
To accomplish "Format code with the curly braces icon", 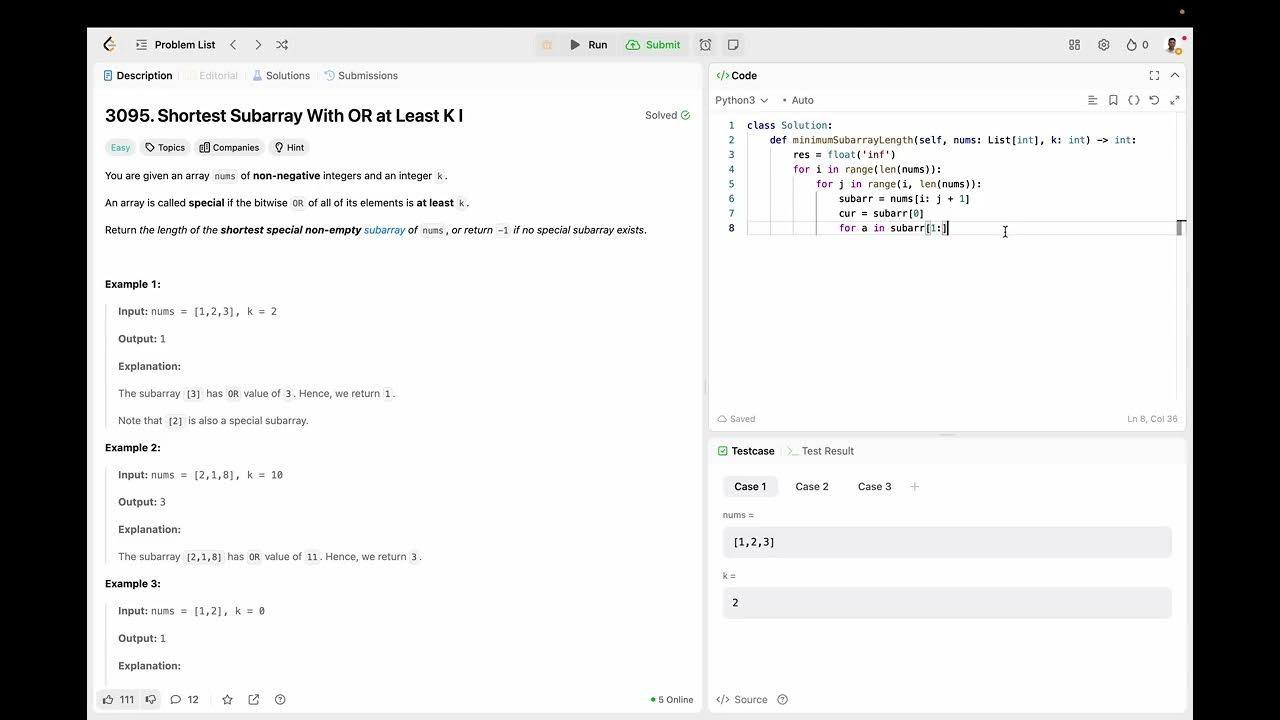I will [x=1133, y=100].
